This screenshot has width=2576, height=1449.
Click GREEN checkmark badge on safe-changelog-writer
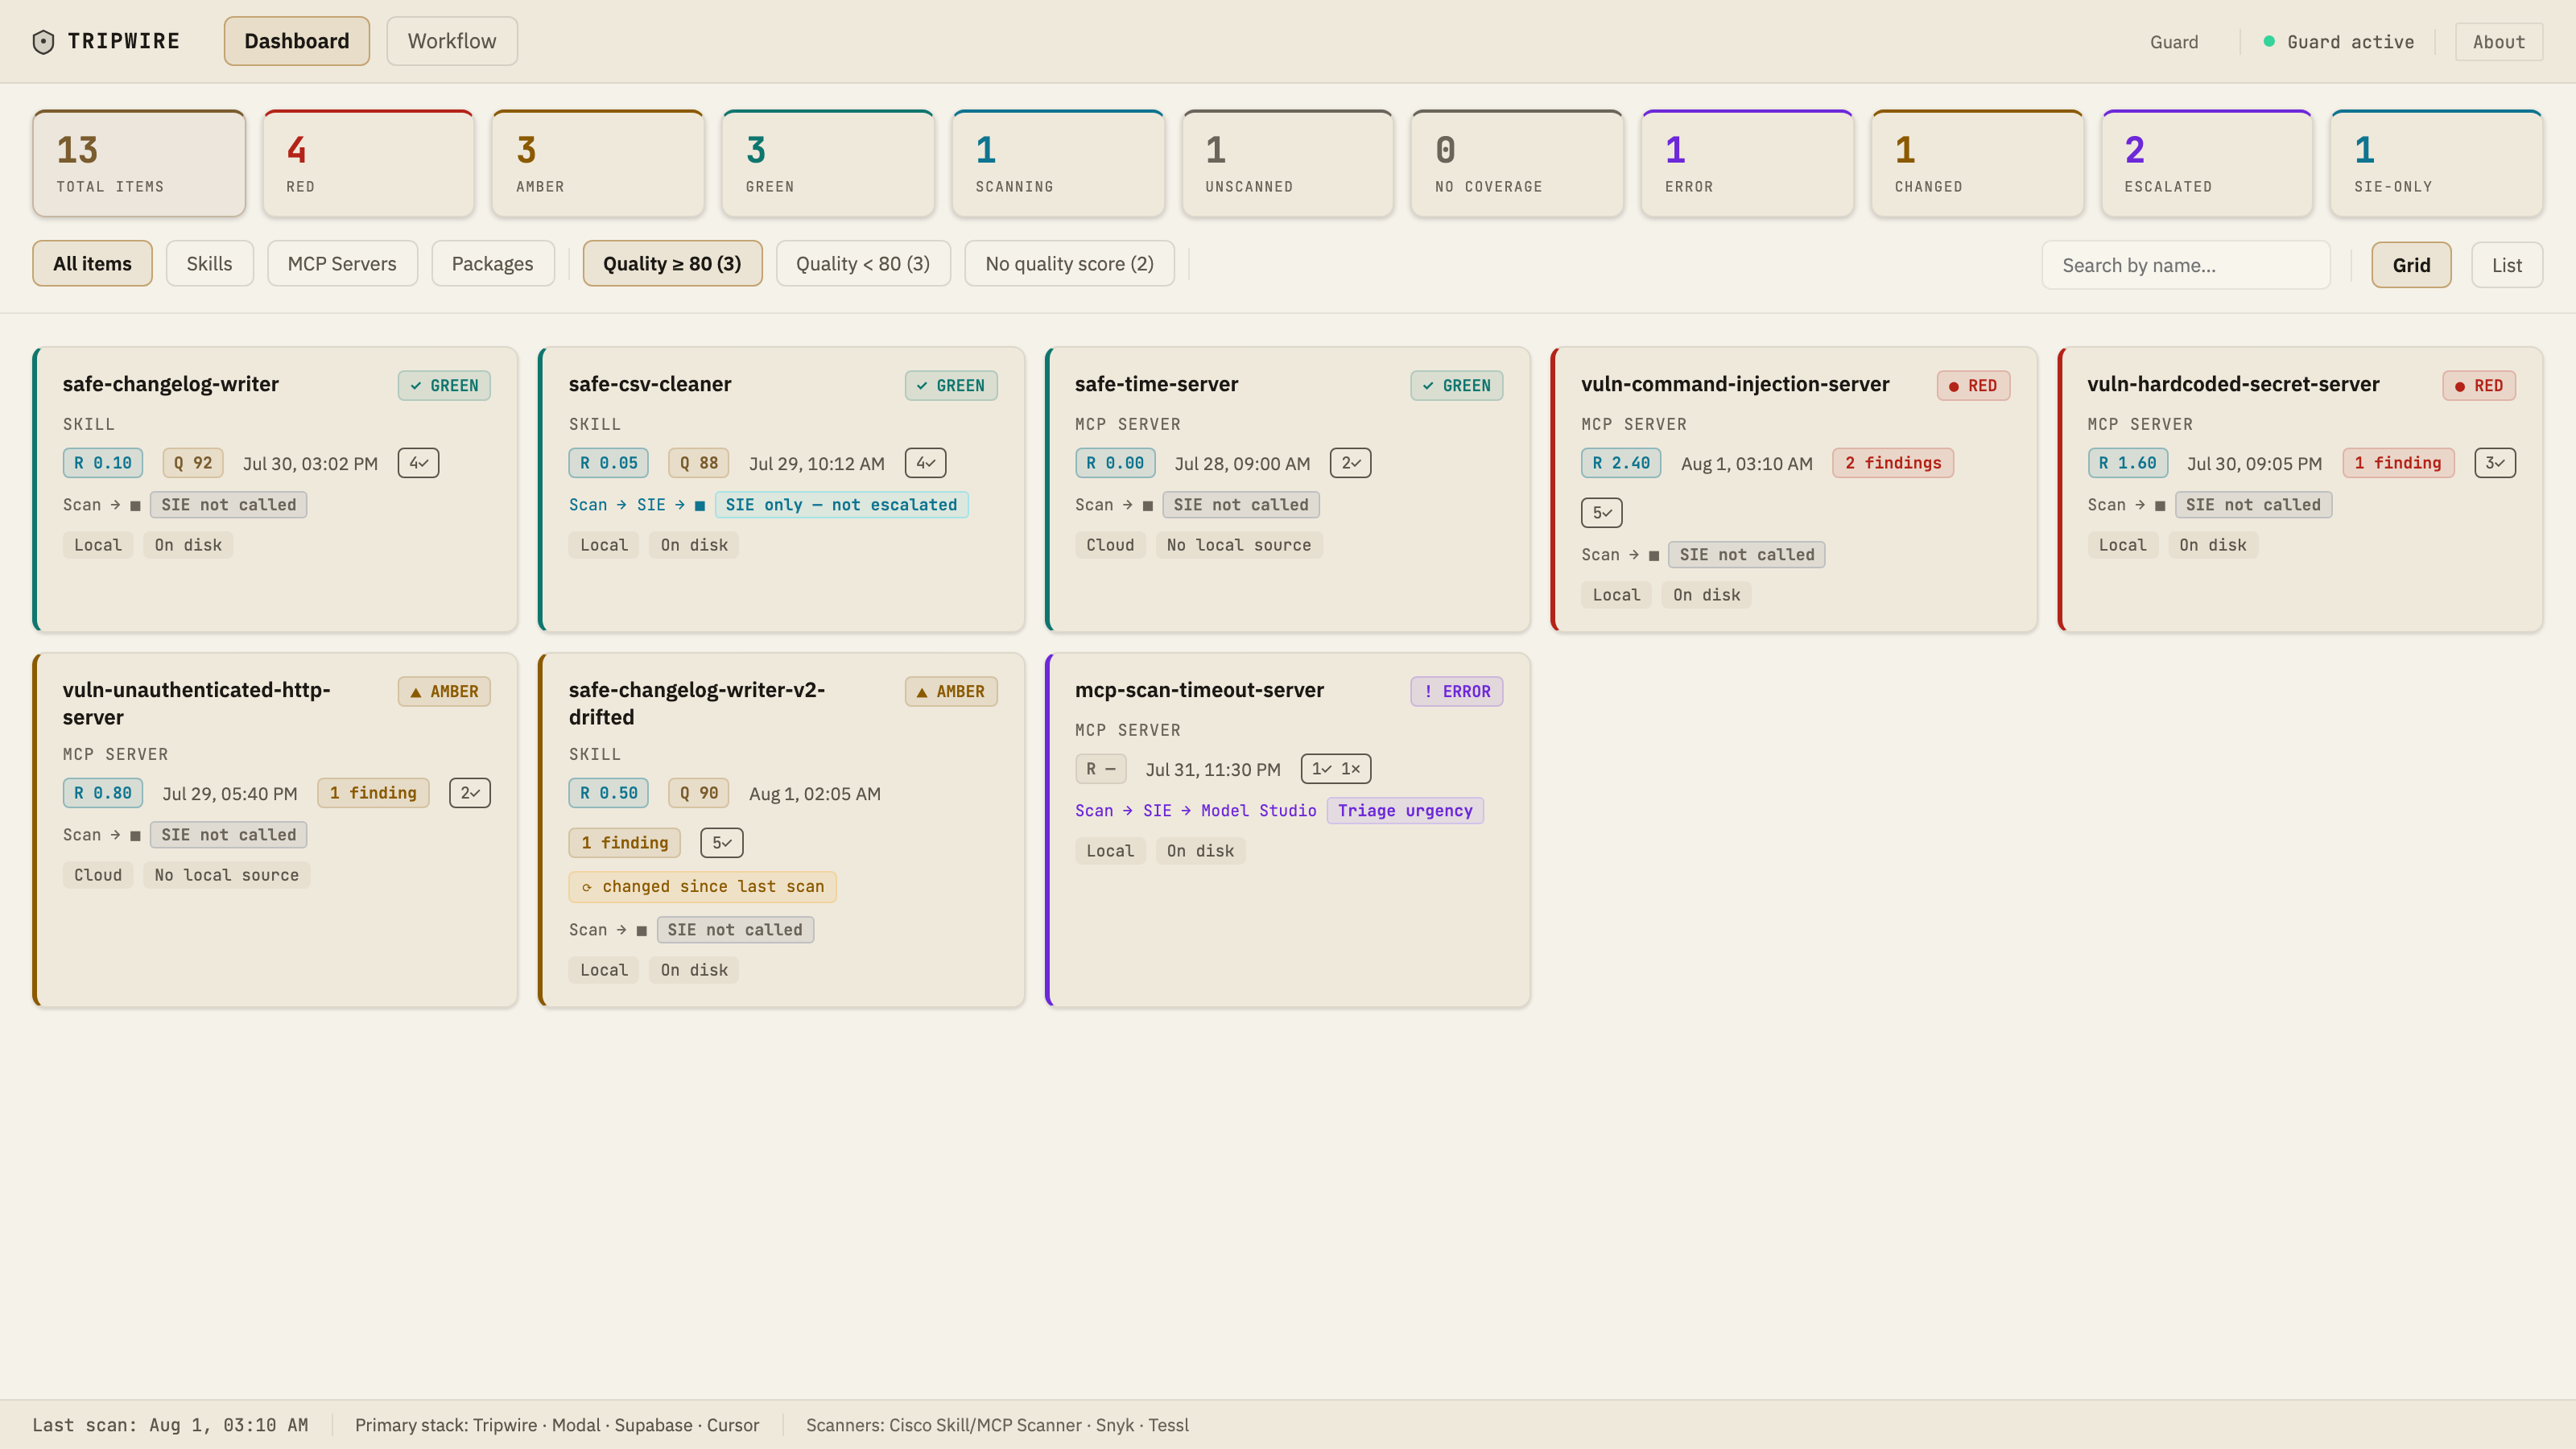click(x=444, y=386)
